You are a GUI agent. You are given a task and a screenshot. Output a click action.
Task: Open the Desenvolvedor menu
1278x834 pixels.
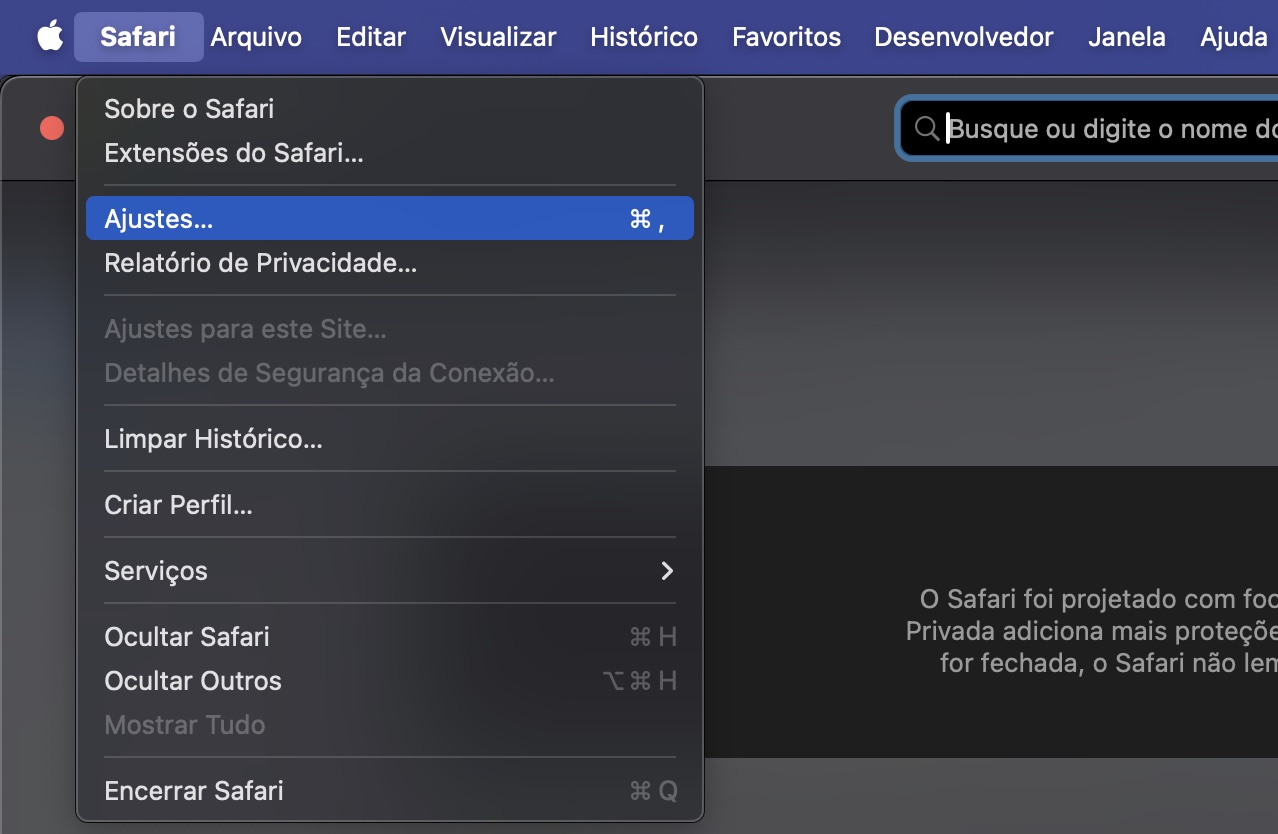[963, 36]
